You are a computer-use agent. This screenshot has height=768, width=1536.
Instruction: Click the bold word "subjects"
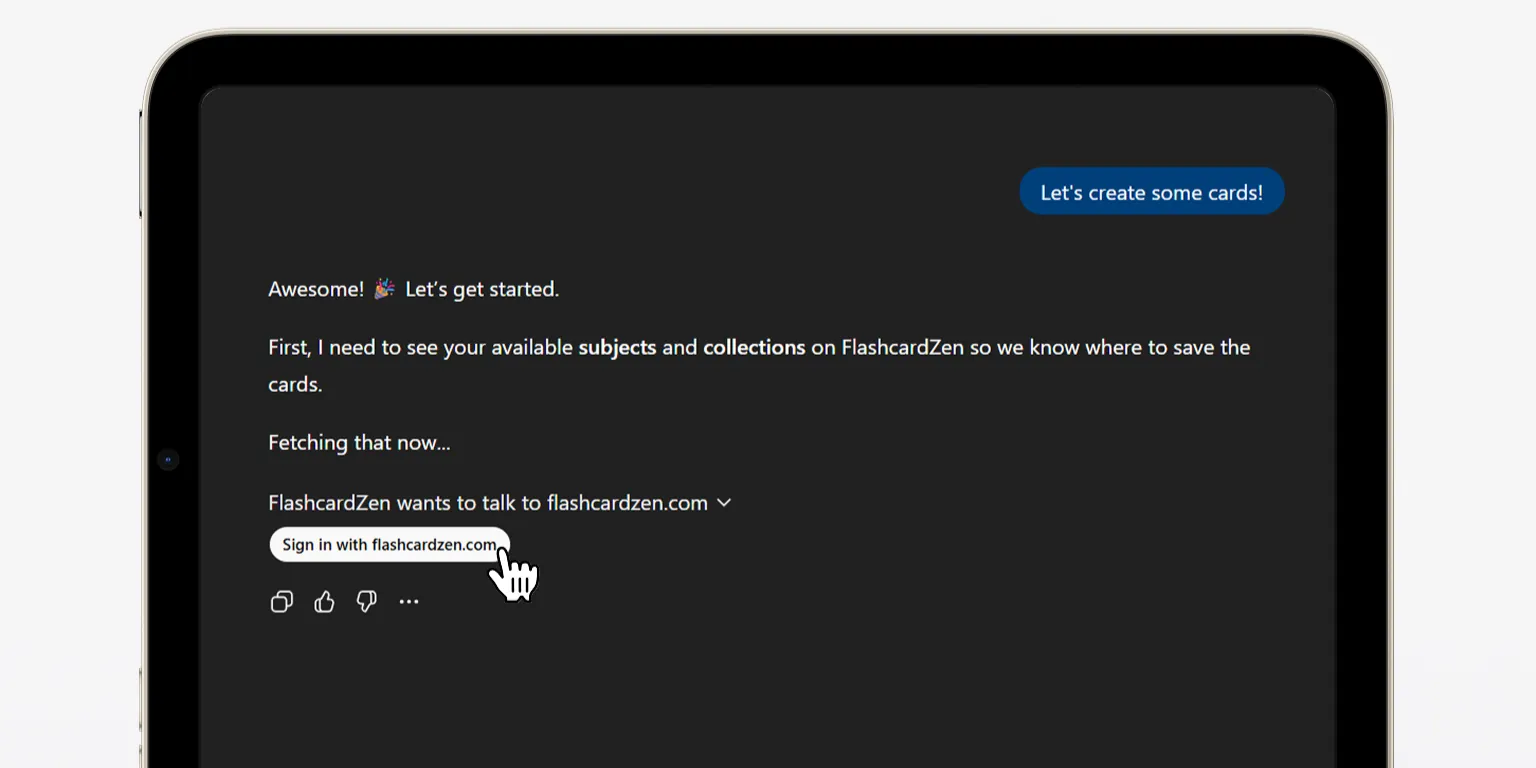point(617,347)
